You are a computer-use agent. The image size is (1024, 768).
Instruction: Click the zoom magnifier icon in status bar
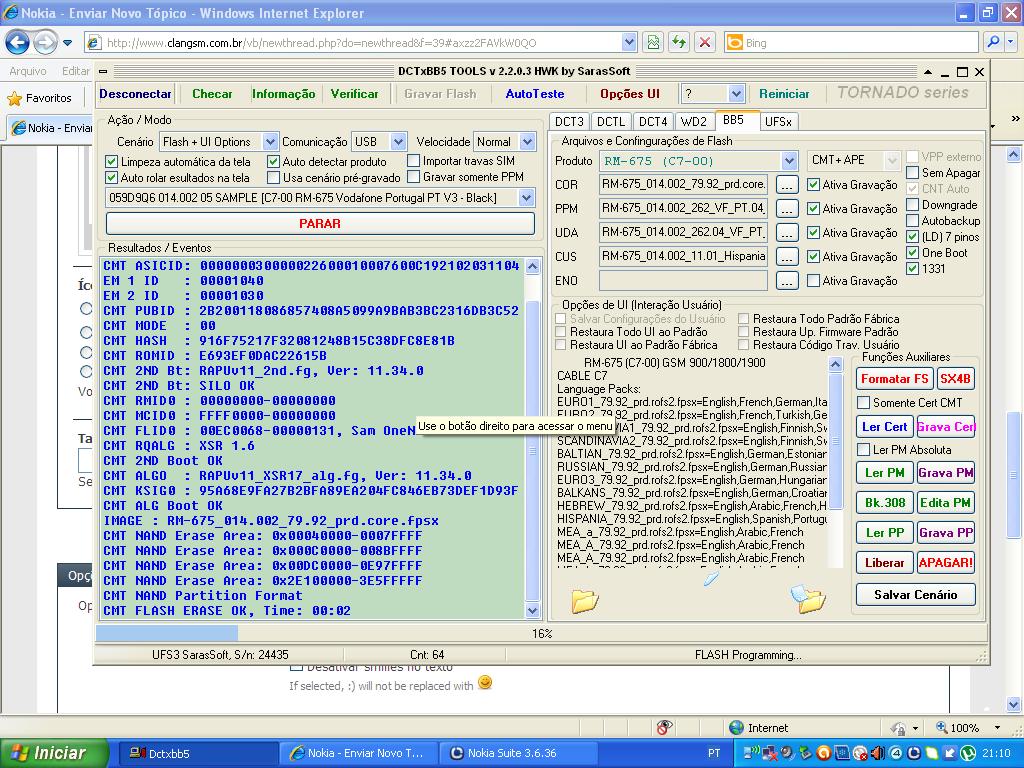(942, 728)
